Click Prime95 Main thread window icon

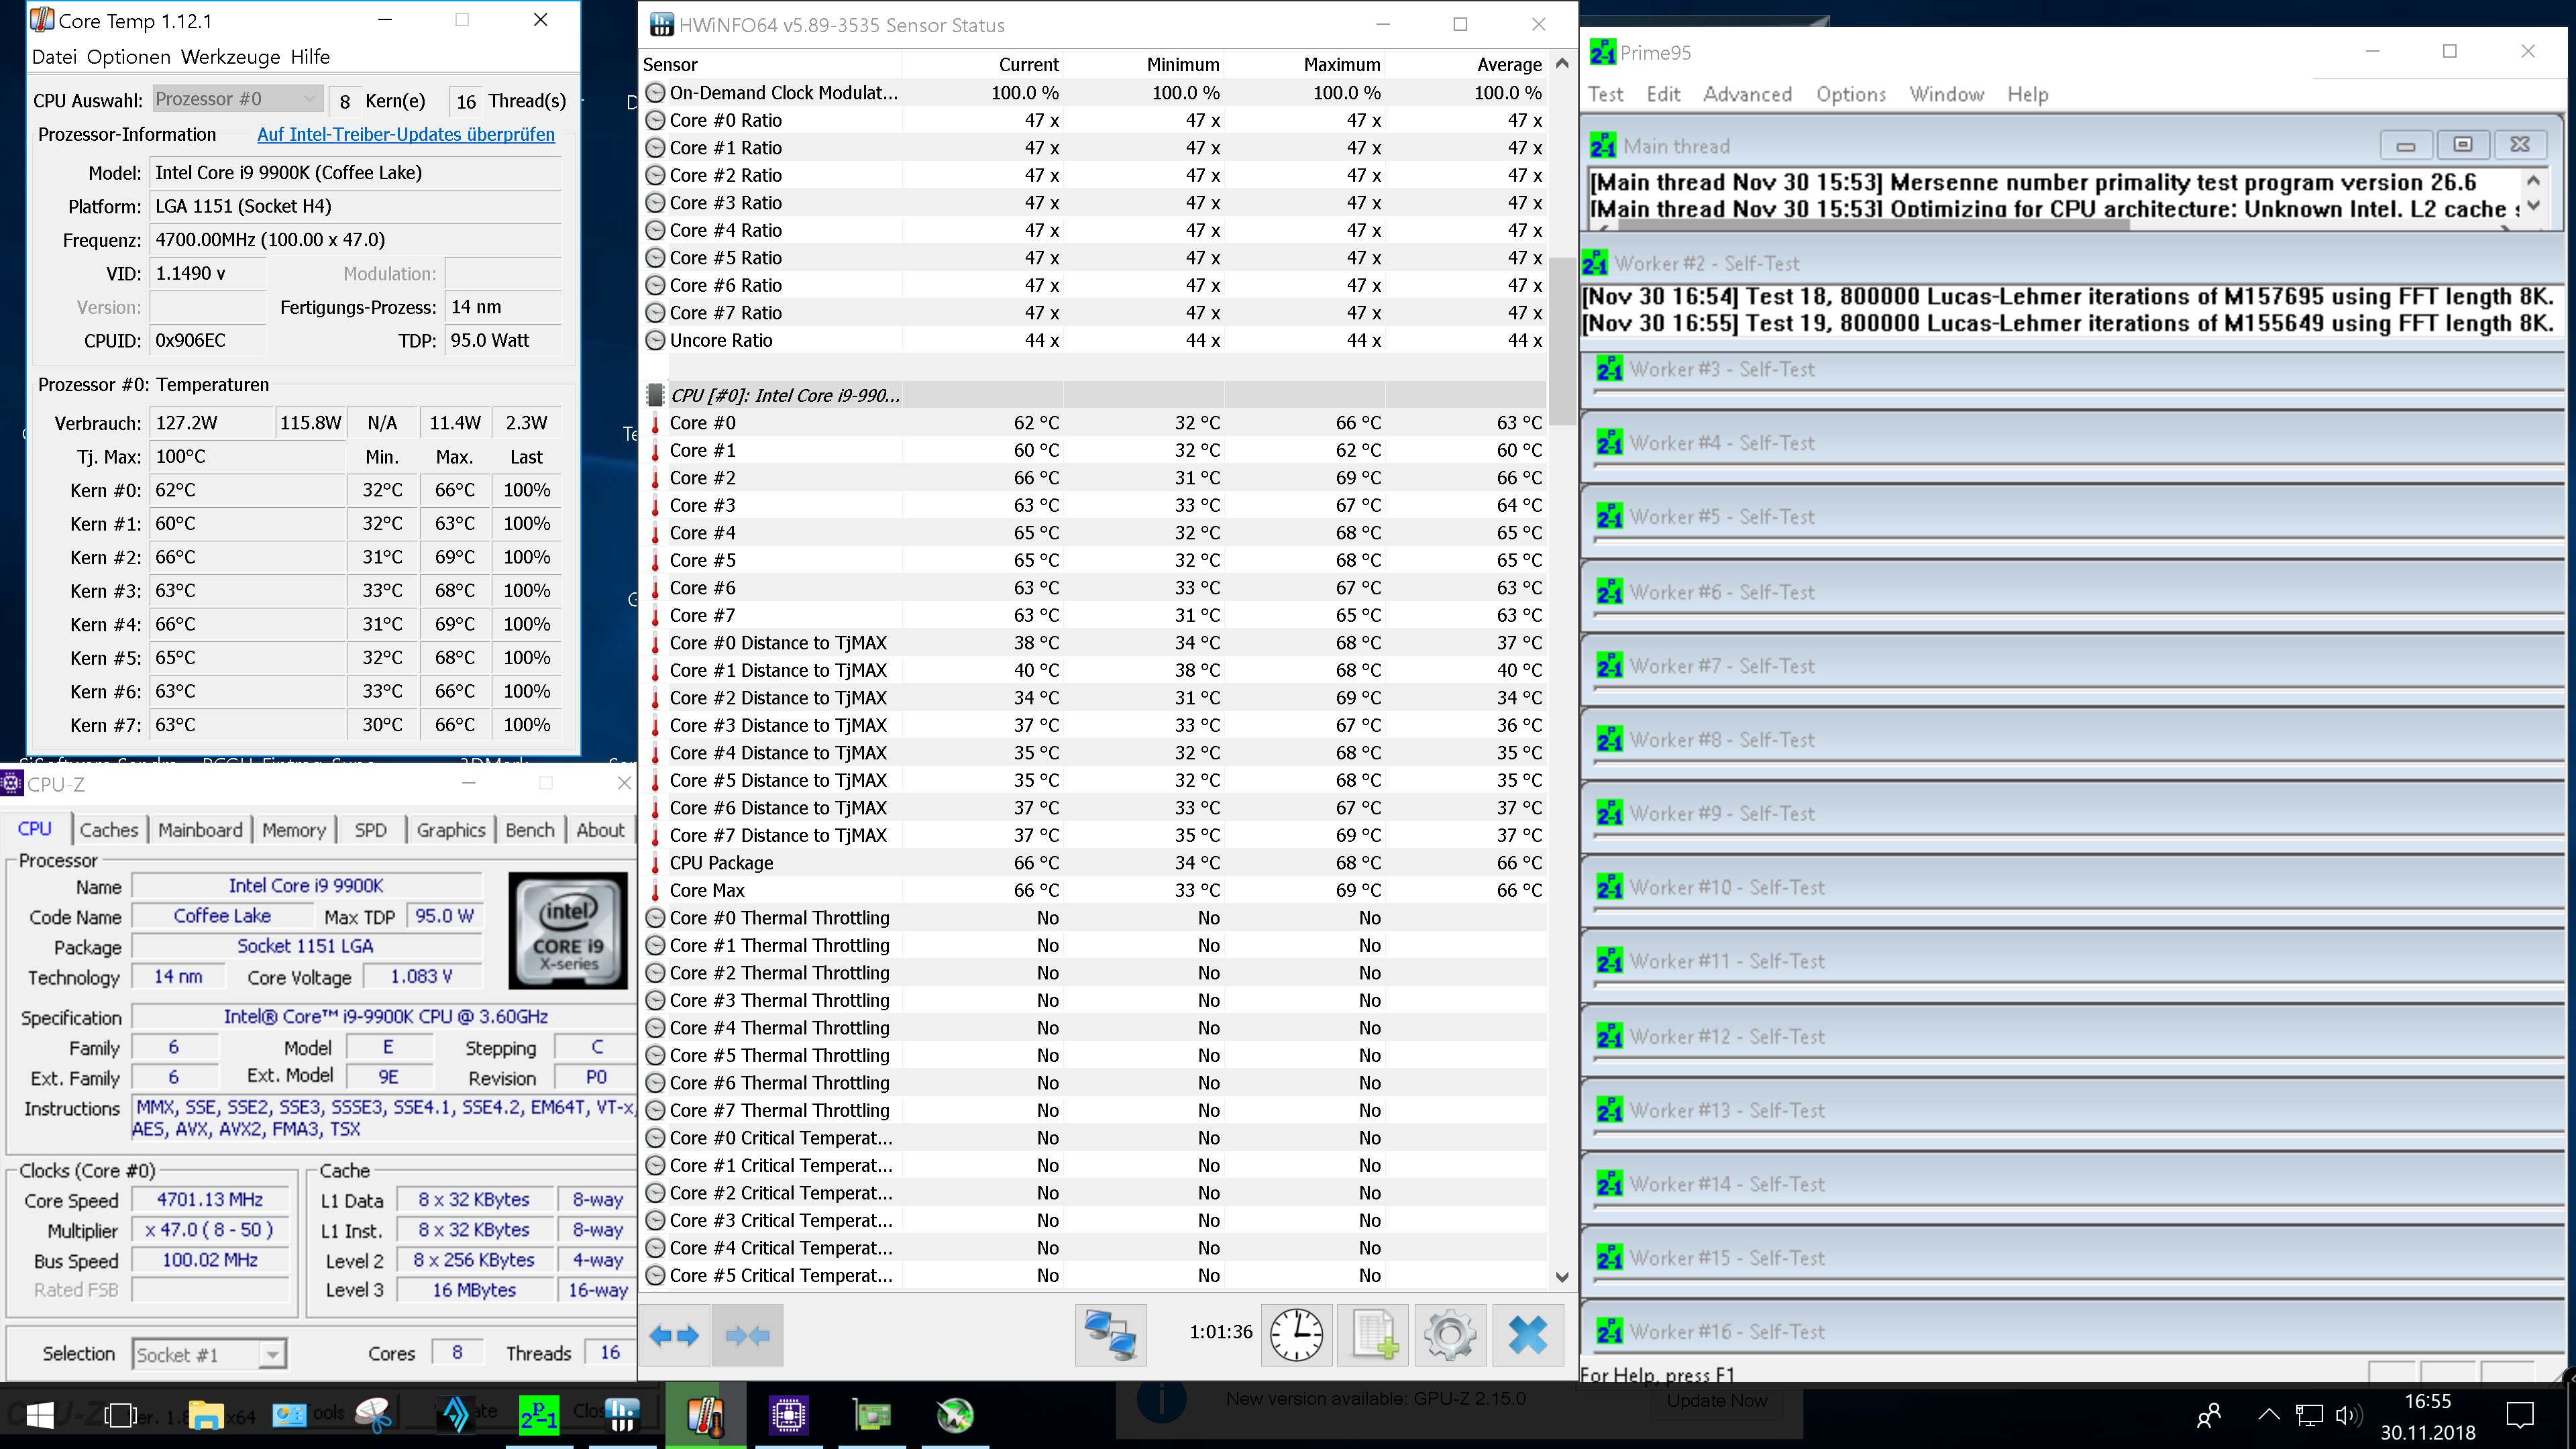pyautogui.click(x=1603, y=146)
